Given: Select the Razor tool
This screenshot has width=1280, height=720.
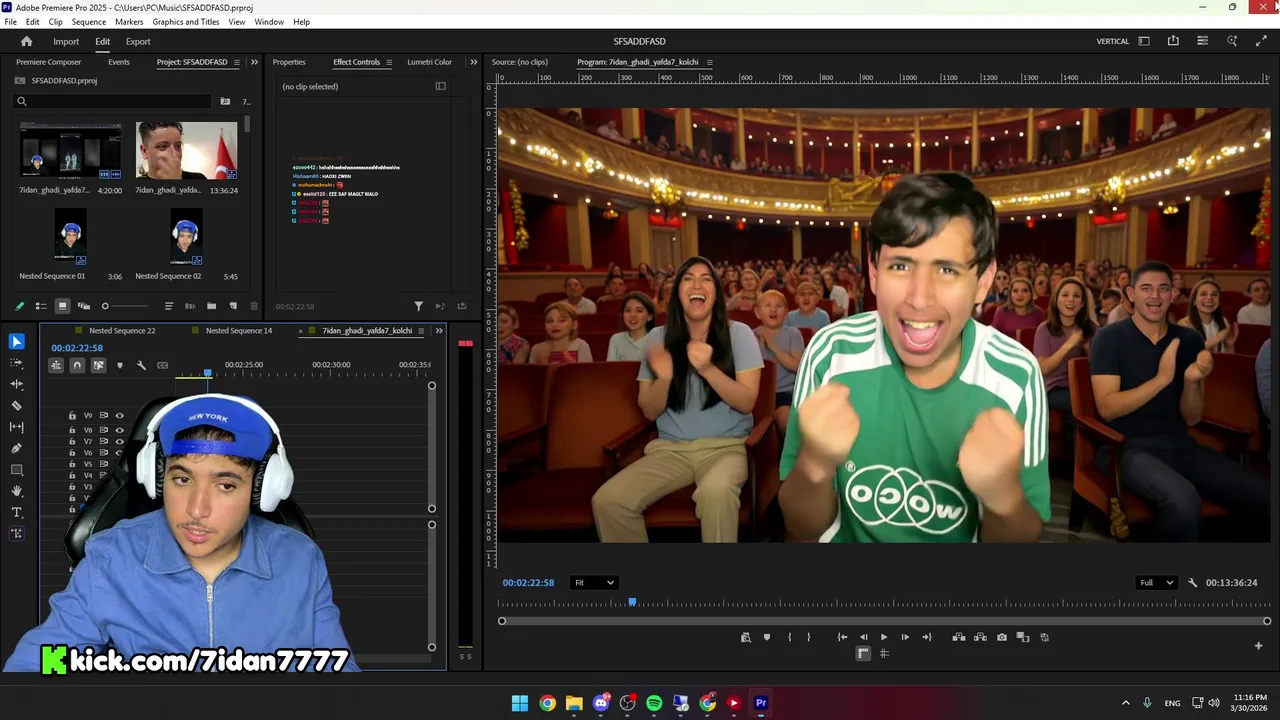Looking at the screenshot, I should (x=16, y=406).
